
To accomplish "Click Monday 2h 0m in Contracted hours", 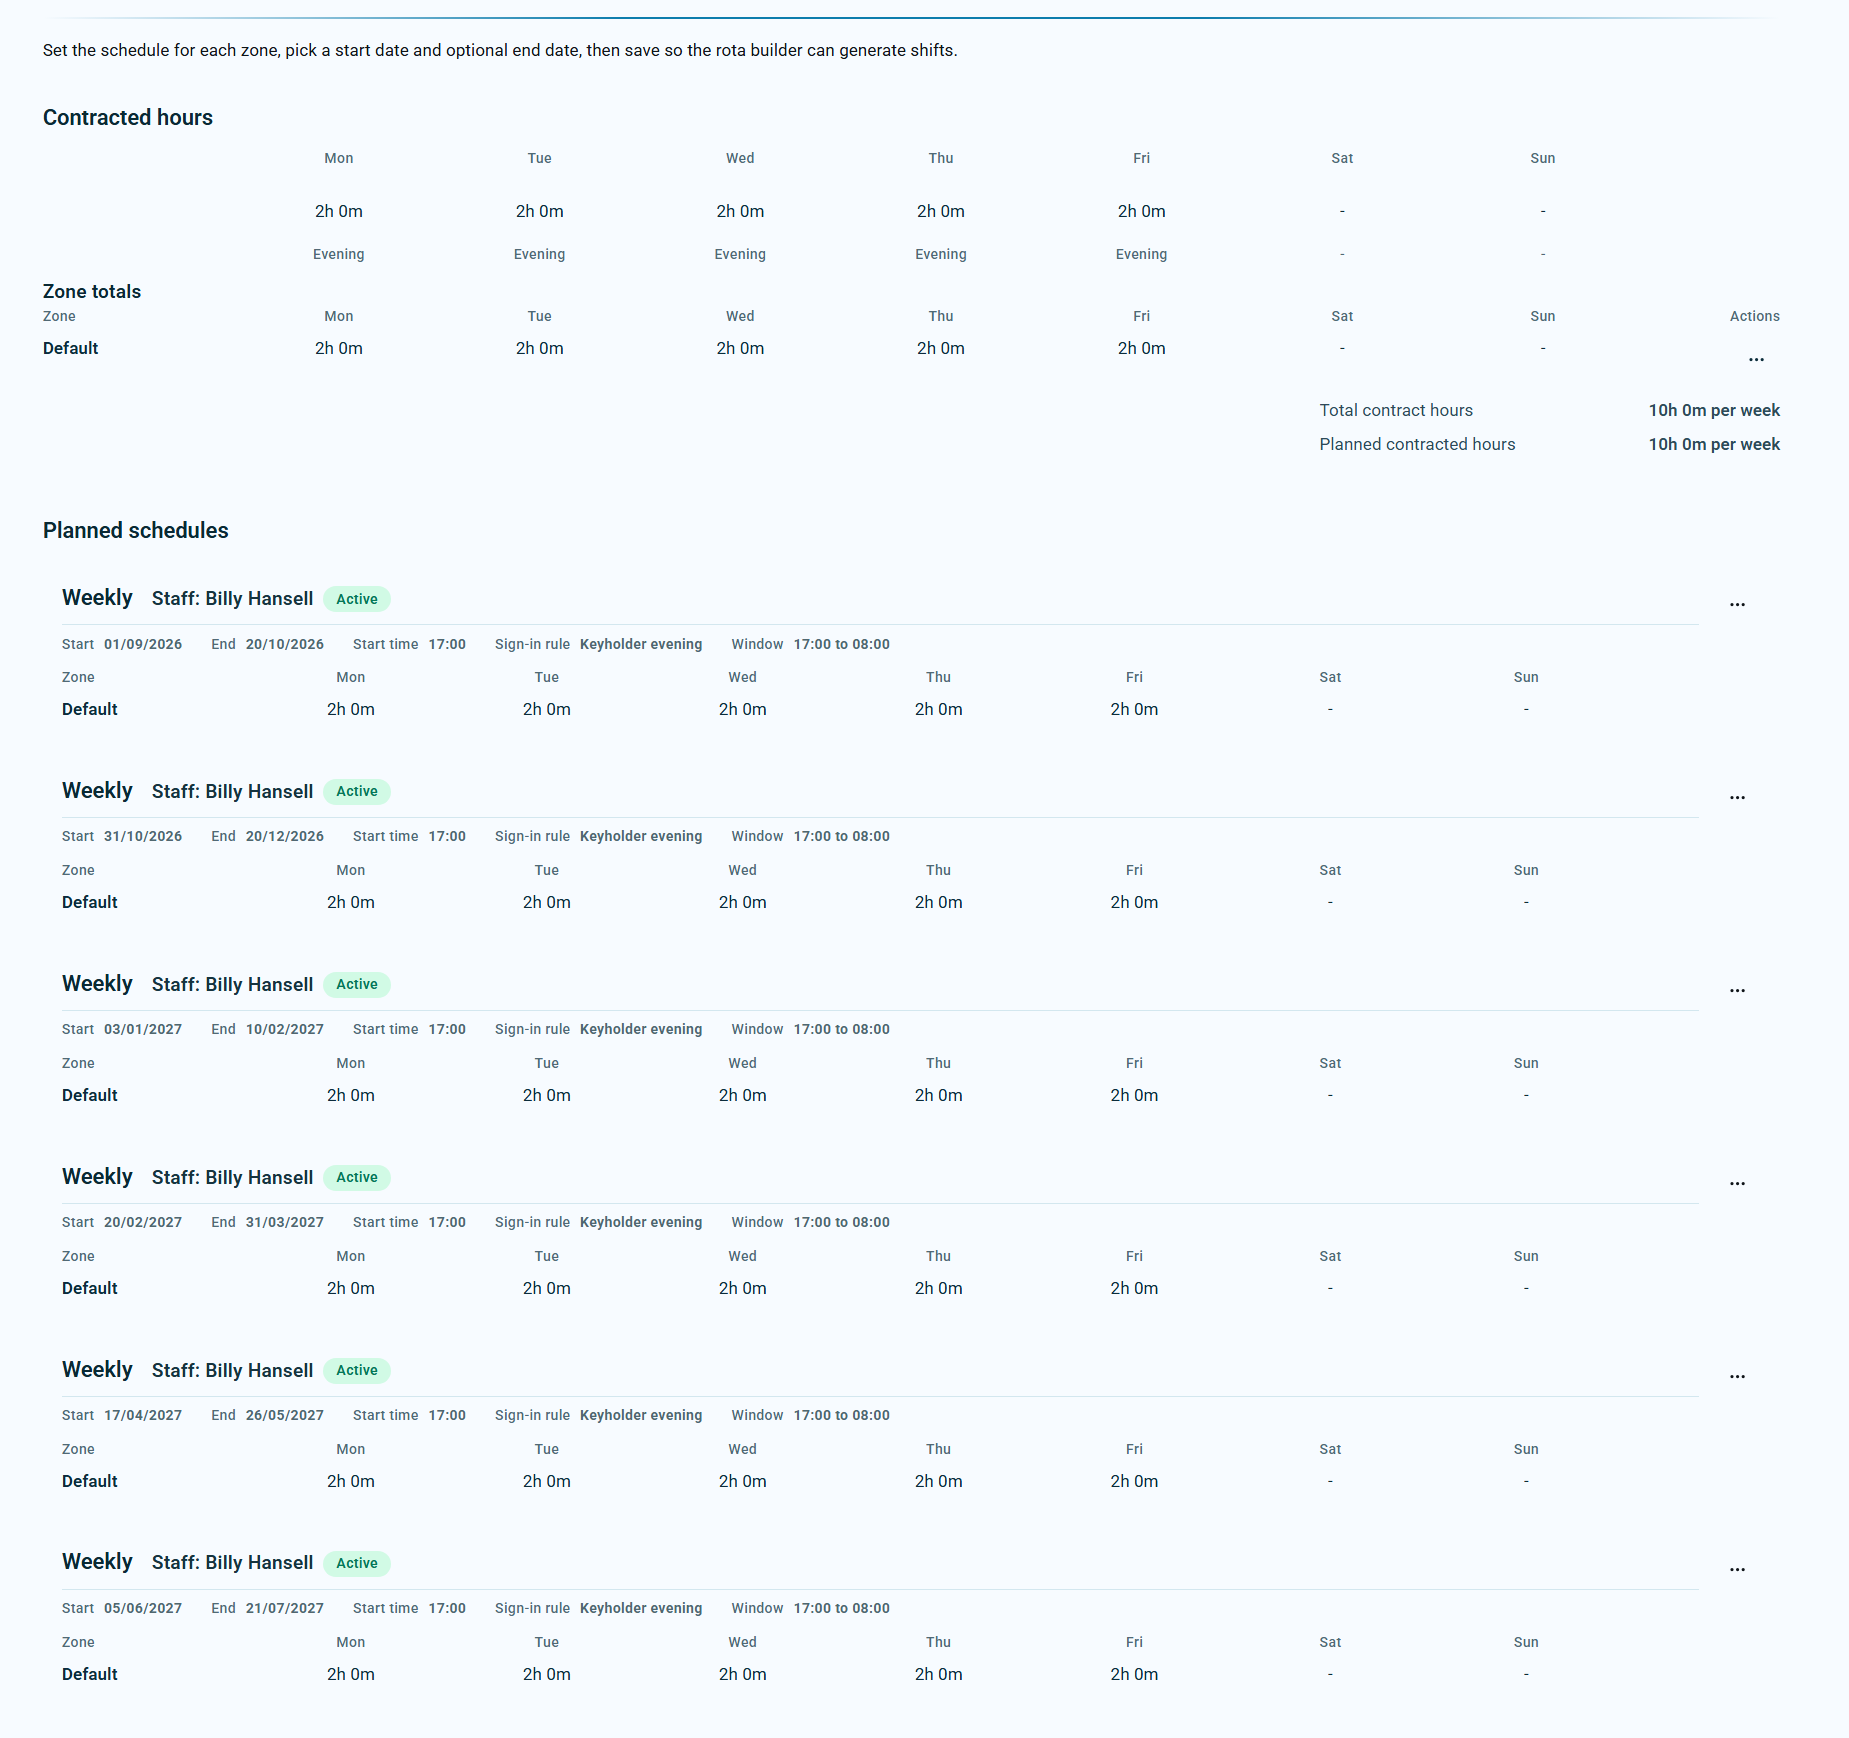I will click(339, 211).
